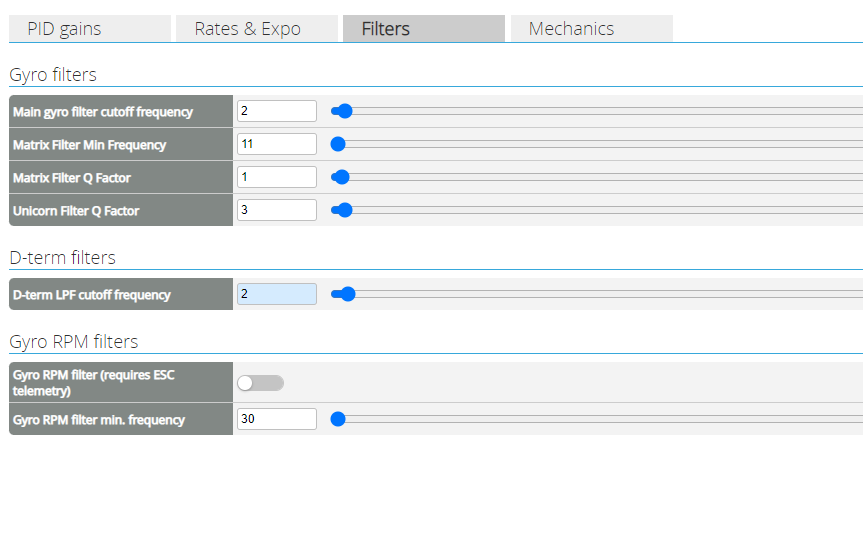This screenshot has height=553, width=863.
Task: Click the D-term LPF cutoff frequency label
Action: pos(92,295)
